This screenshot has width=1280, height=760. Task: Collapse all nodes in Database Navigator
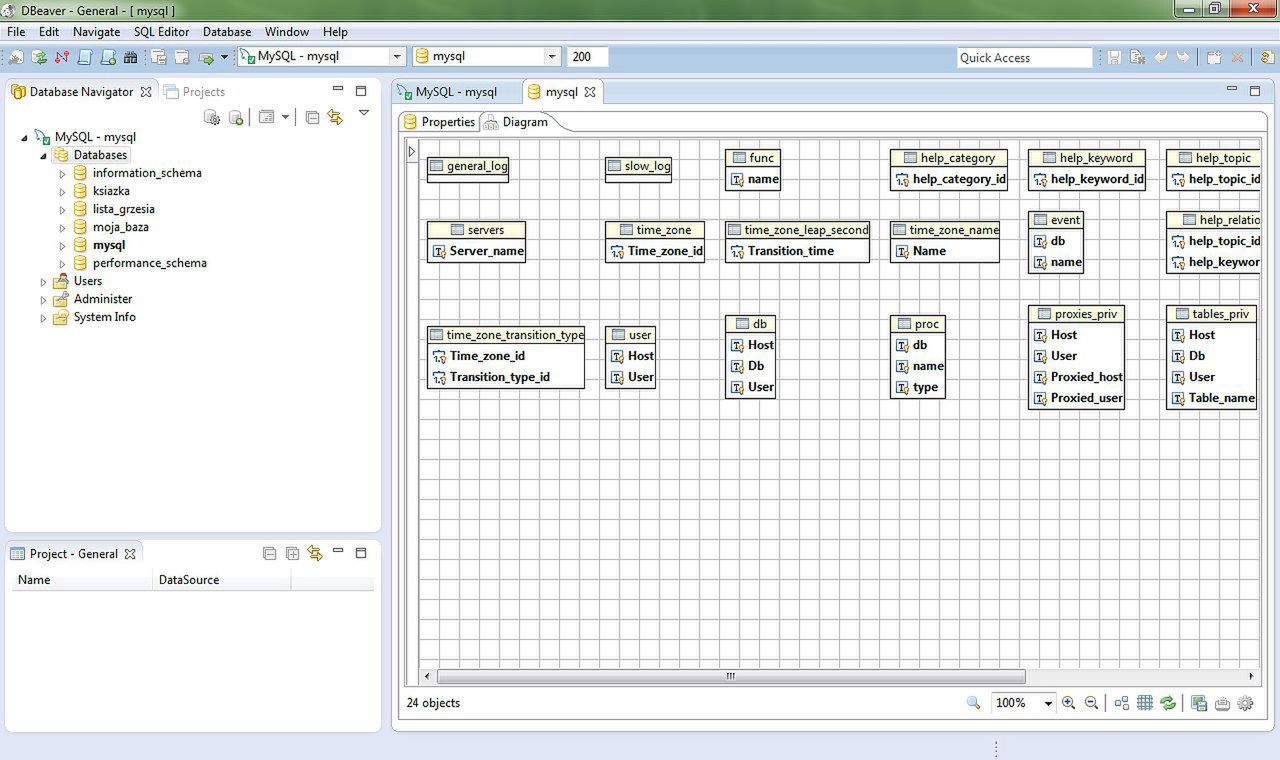(312, 117)
